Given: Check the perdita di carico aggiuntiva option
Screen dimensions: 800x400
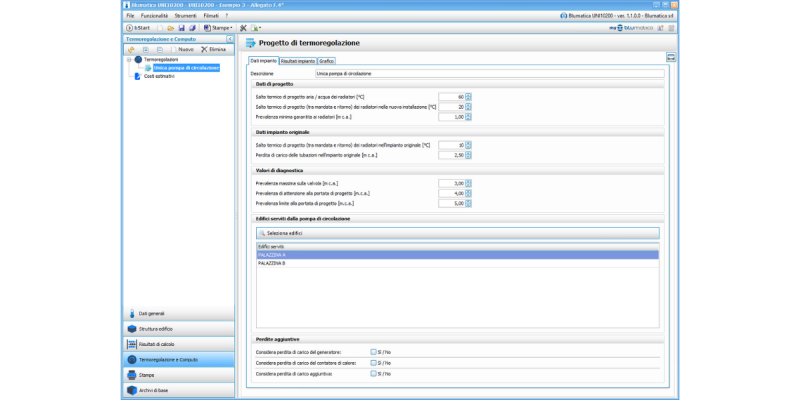Looking at the screenshot, I should coord(373,373).
